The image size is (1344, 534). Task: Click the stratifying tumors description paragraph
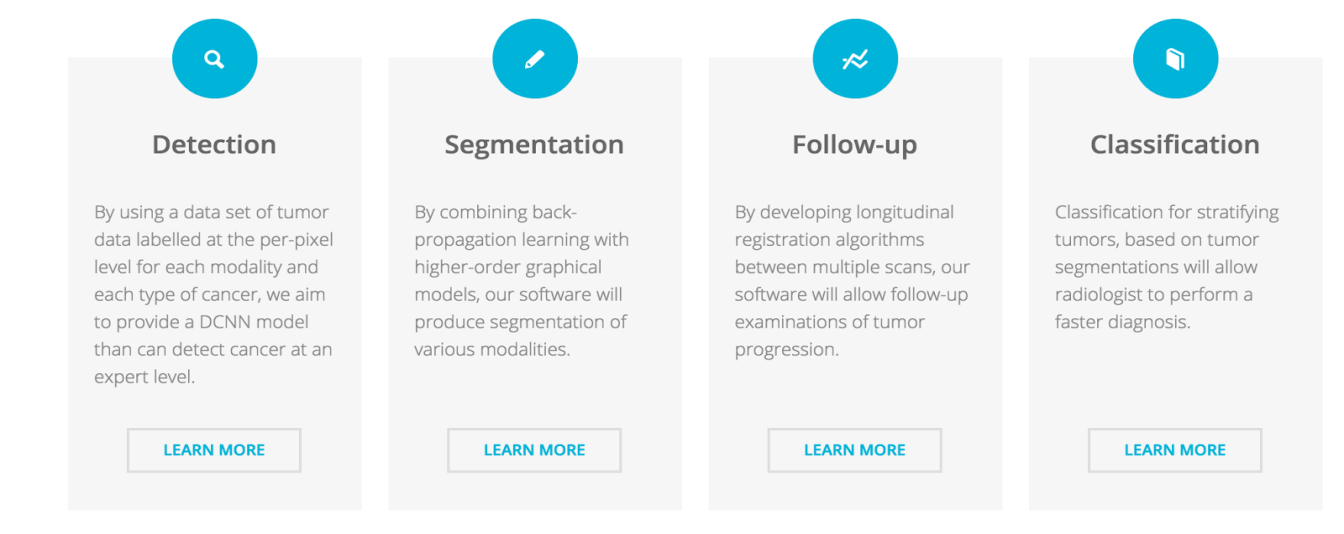(x=1167, y=267)
